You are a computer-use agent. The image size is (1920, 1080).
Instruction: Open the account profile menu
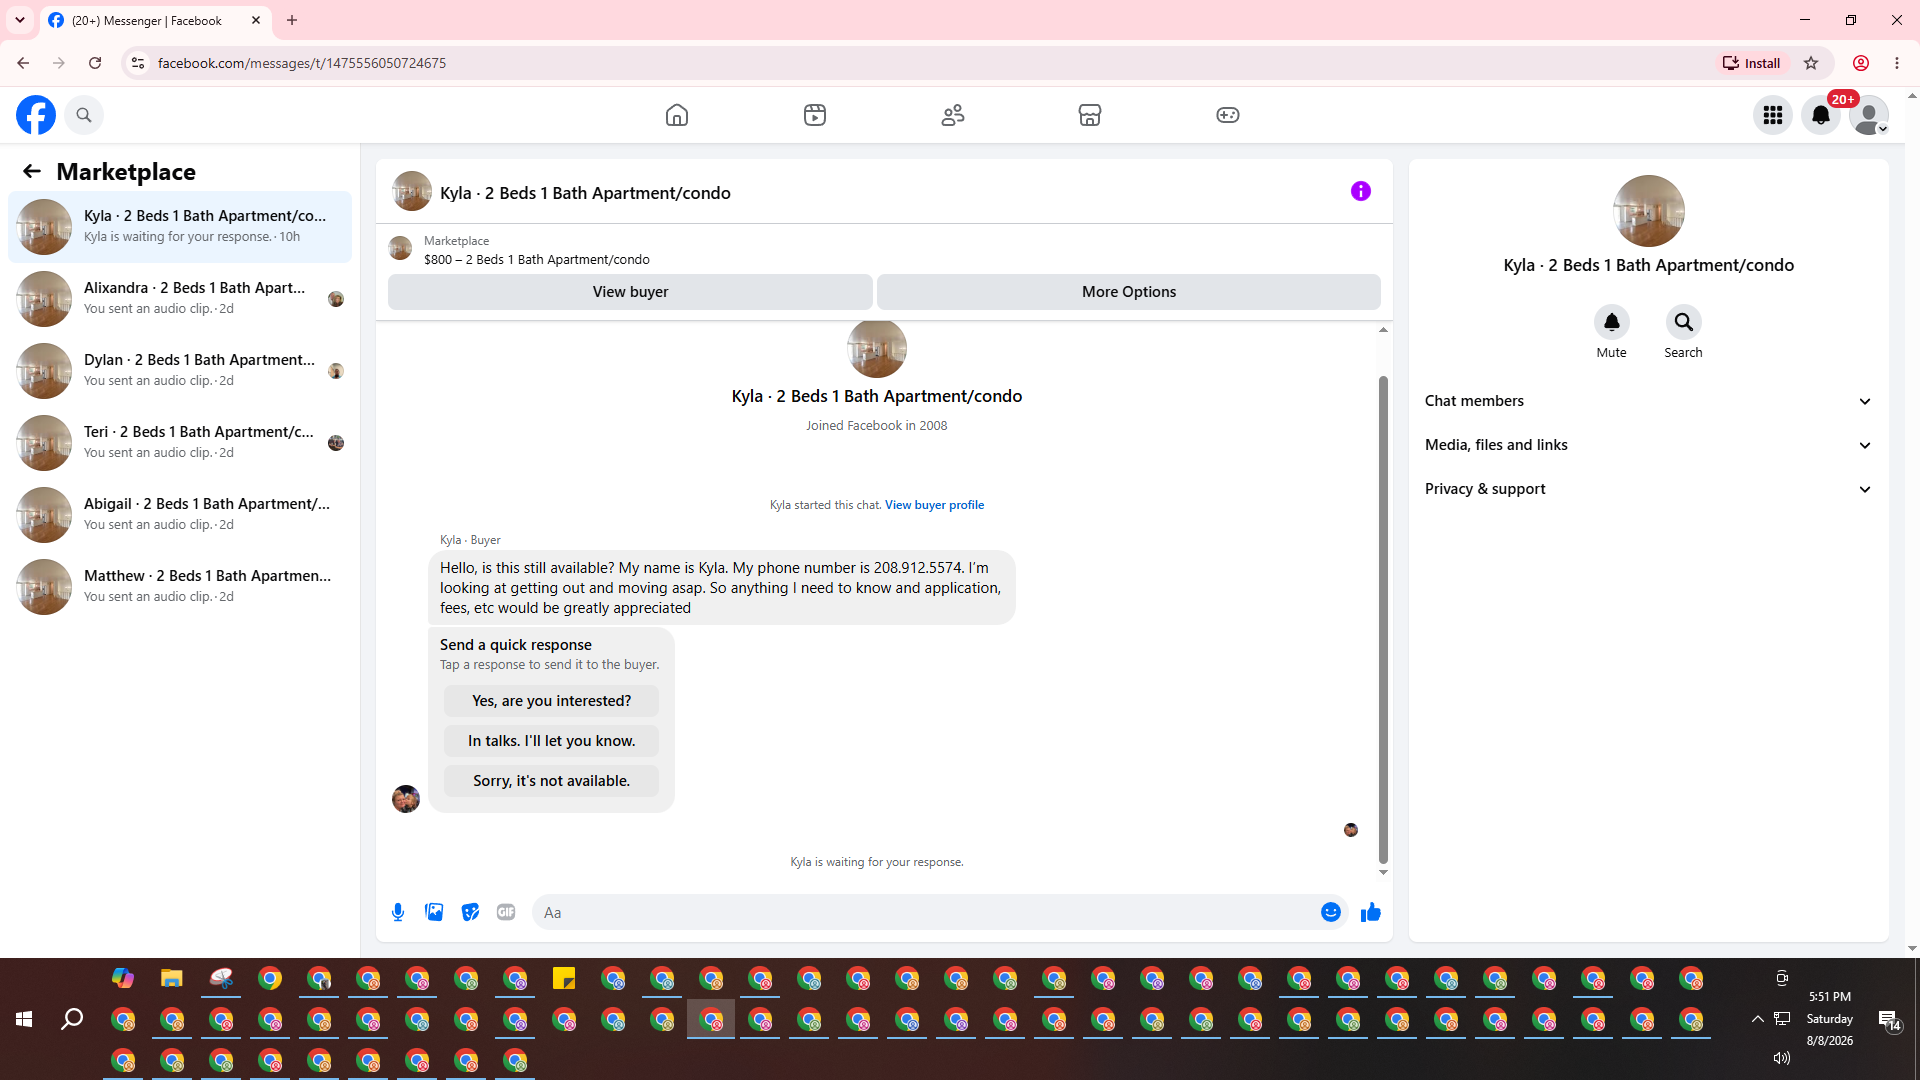click(x=1869, y=115)
